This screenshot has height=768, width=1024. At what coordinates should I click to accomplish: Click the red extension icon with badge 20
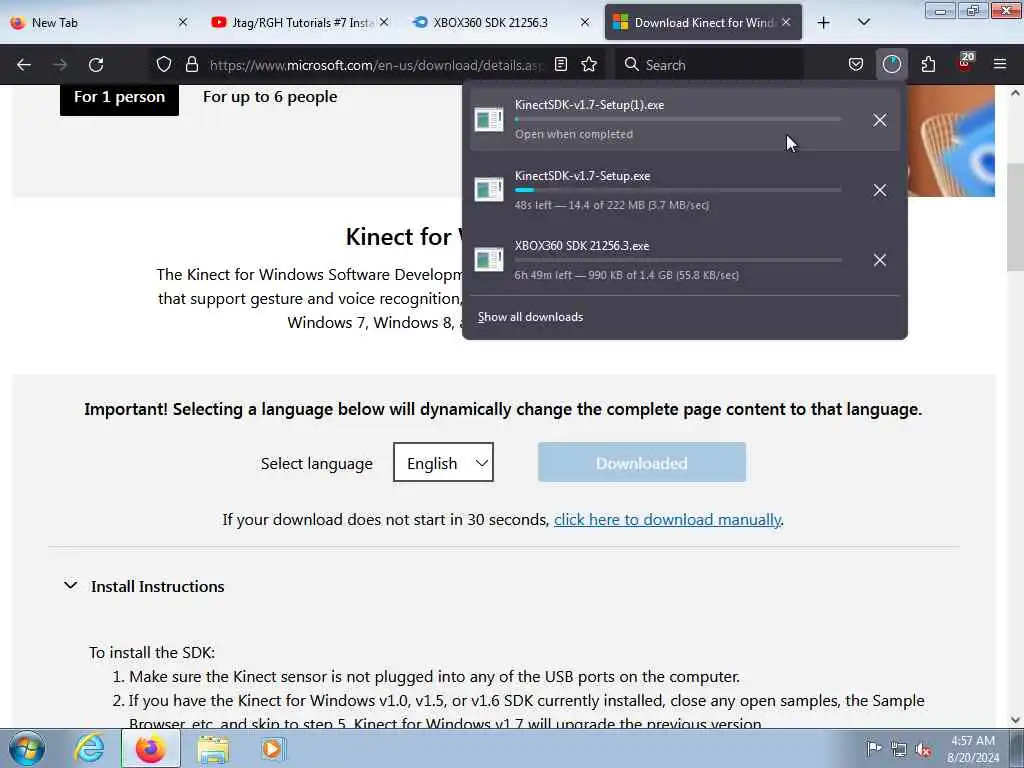[x=965, y=63]
